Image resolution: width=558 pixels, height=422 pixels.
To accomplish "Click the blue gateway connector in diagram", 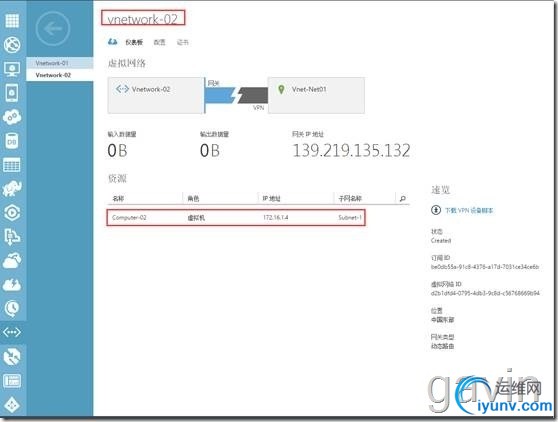I will [x=220, y=95].
